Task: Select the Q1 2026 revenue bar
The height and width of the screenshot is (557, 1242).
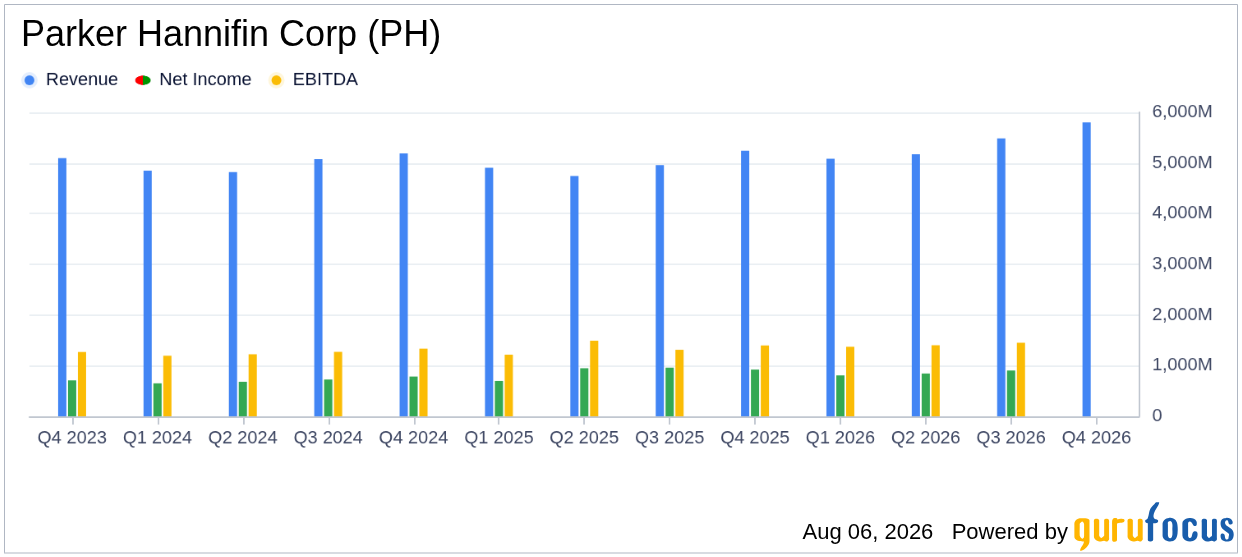Action: tap(830, 287)
